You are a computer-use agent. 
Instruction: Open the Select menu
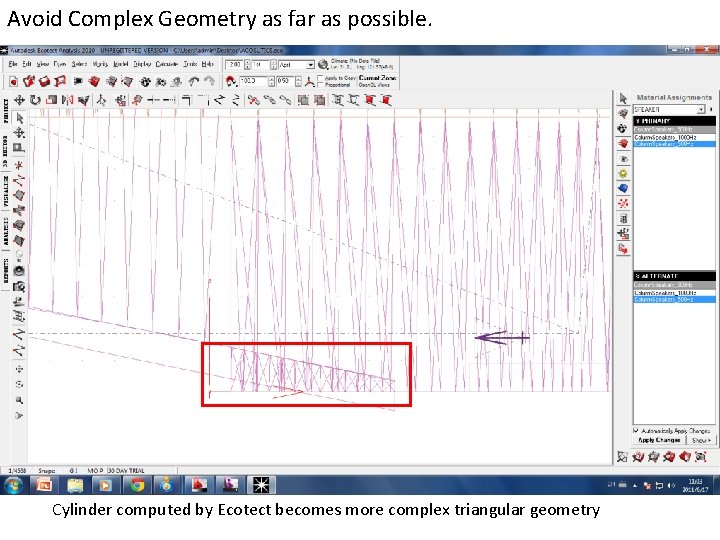[79, 64]
